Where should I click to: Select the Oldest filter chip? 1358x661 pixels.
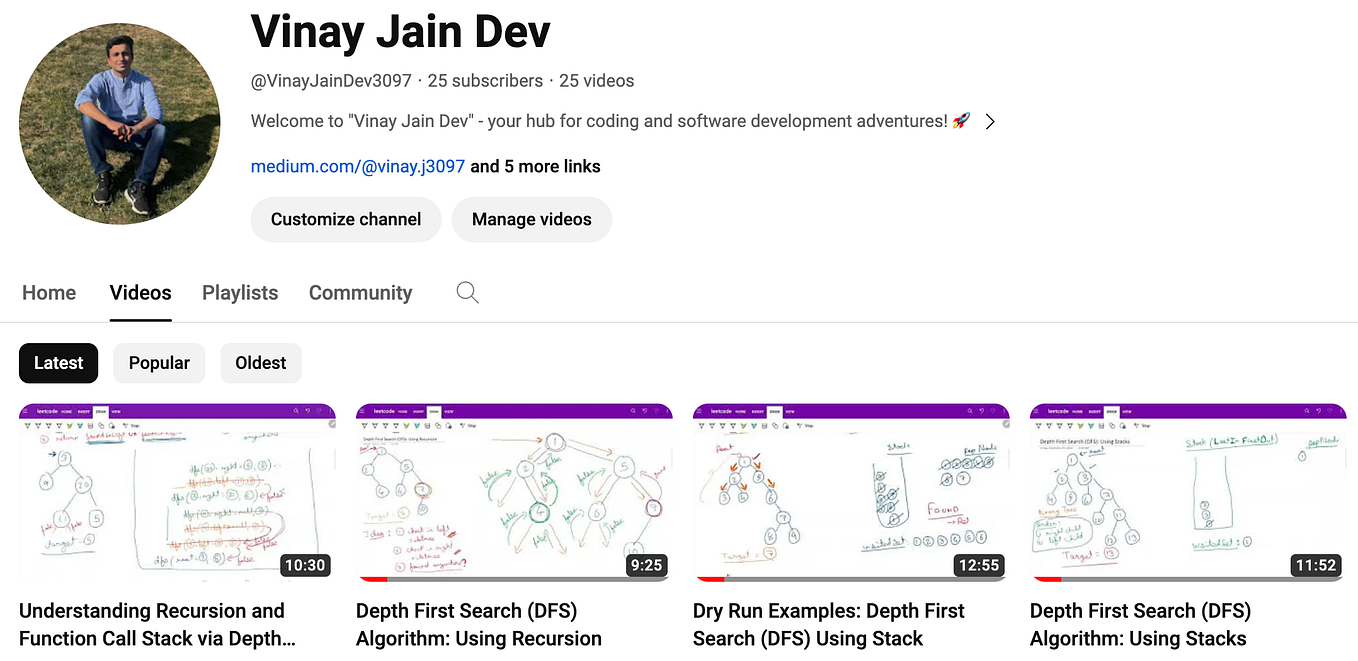pyautogui.click(x=260, y=363)
